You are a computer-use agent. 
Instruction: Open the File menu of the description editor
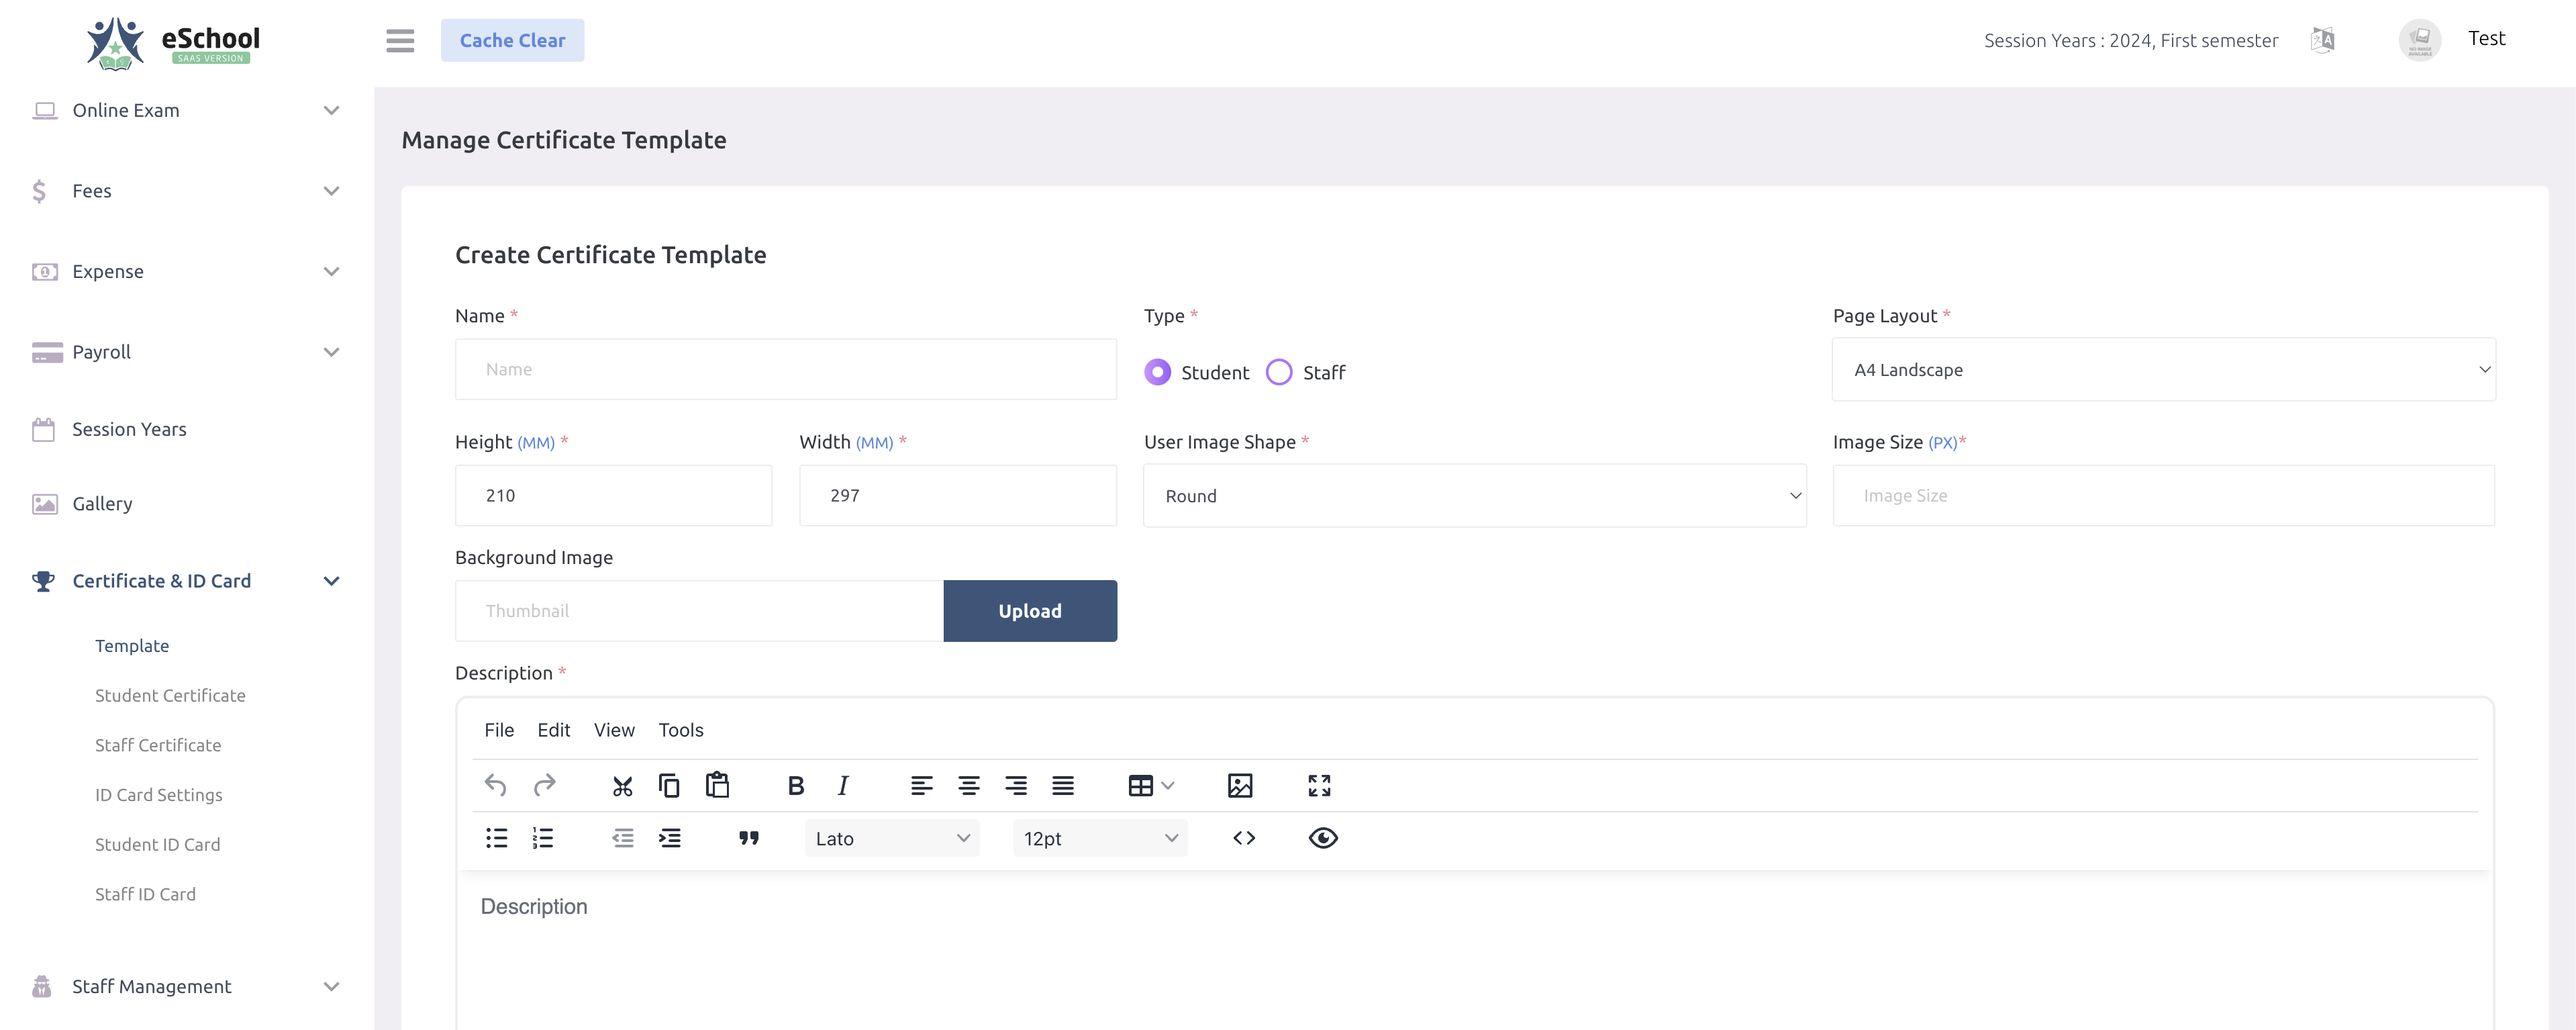click(499, 730)
